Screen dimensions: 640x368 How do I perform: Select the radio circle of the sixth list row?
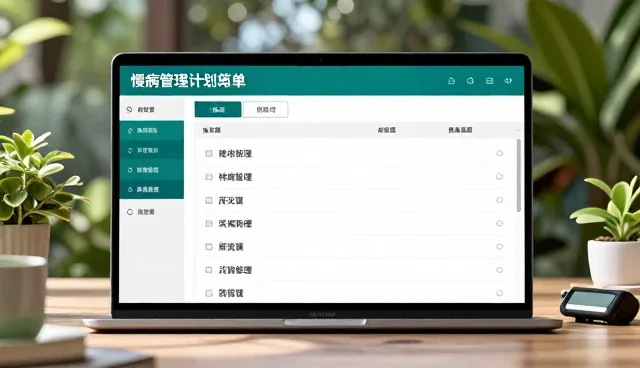(x=500, y=270)
